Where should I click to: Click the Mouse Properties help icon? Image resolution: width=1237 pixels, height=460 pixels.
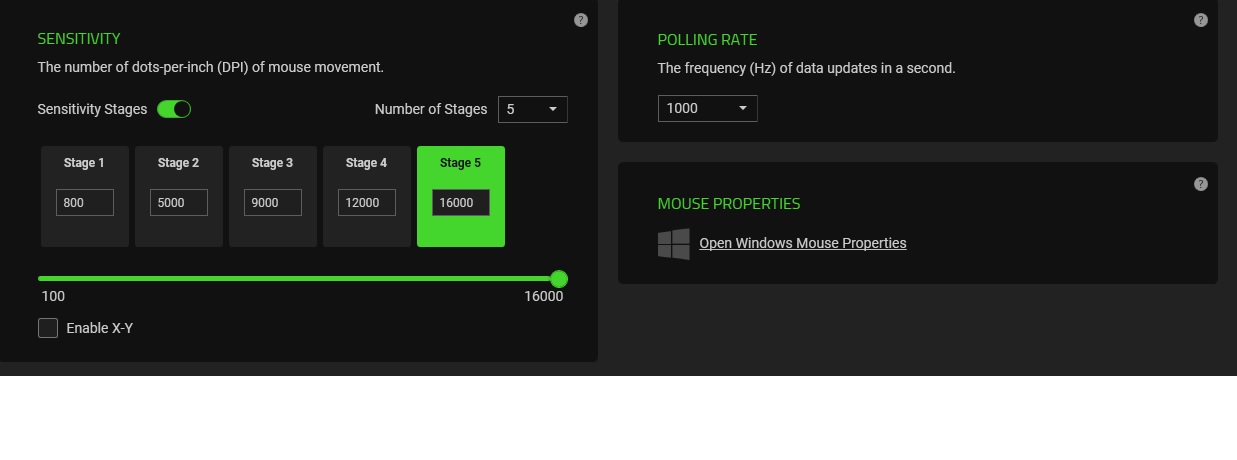point(1201,184)
